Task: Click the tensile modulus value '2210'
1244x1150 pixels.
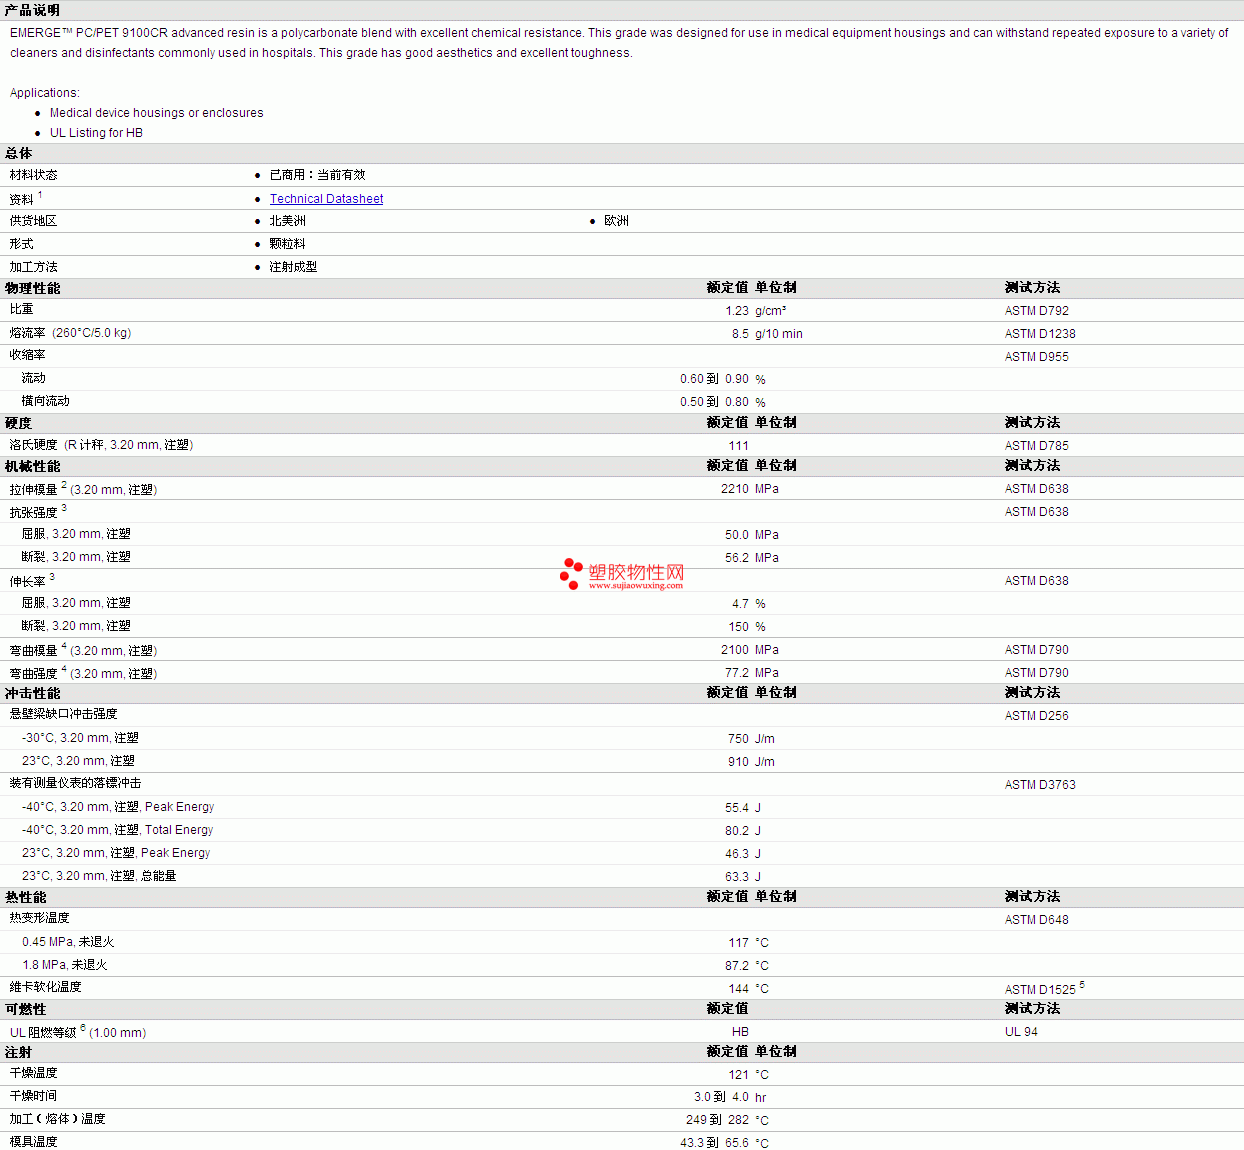Action: [735, 489]
